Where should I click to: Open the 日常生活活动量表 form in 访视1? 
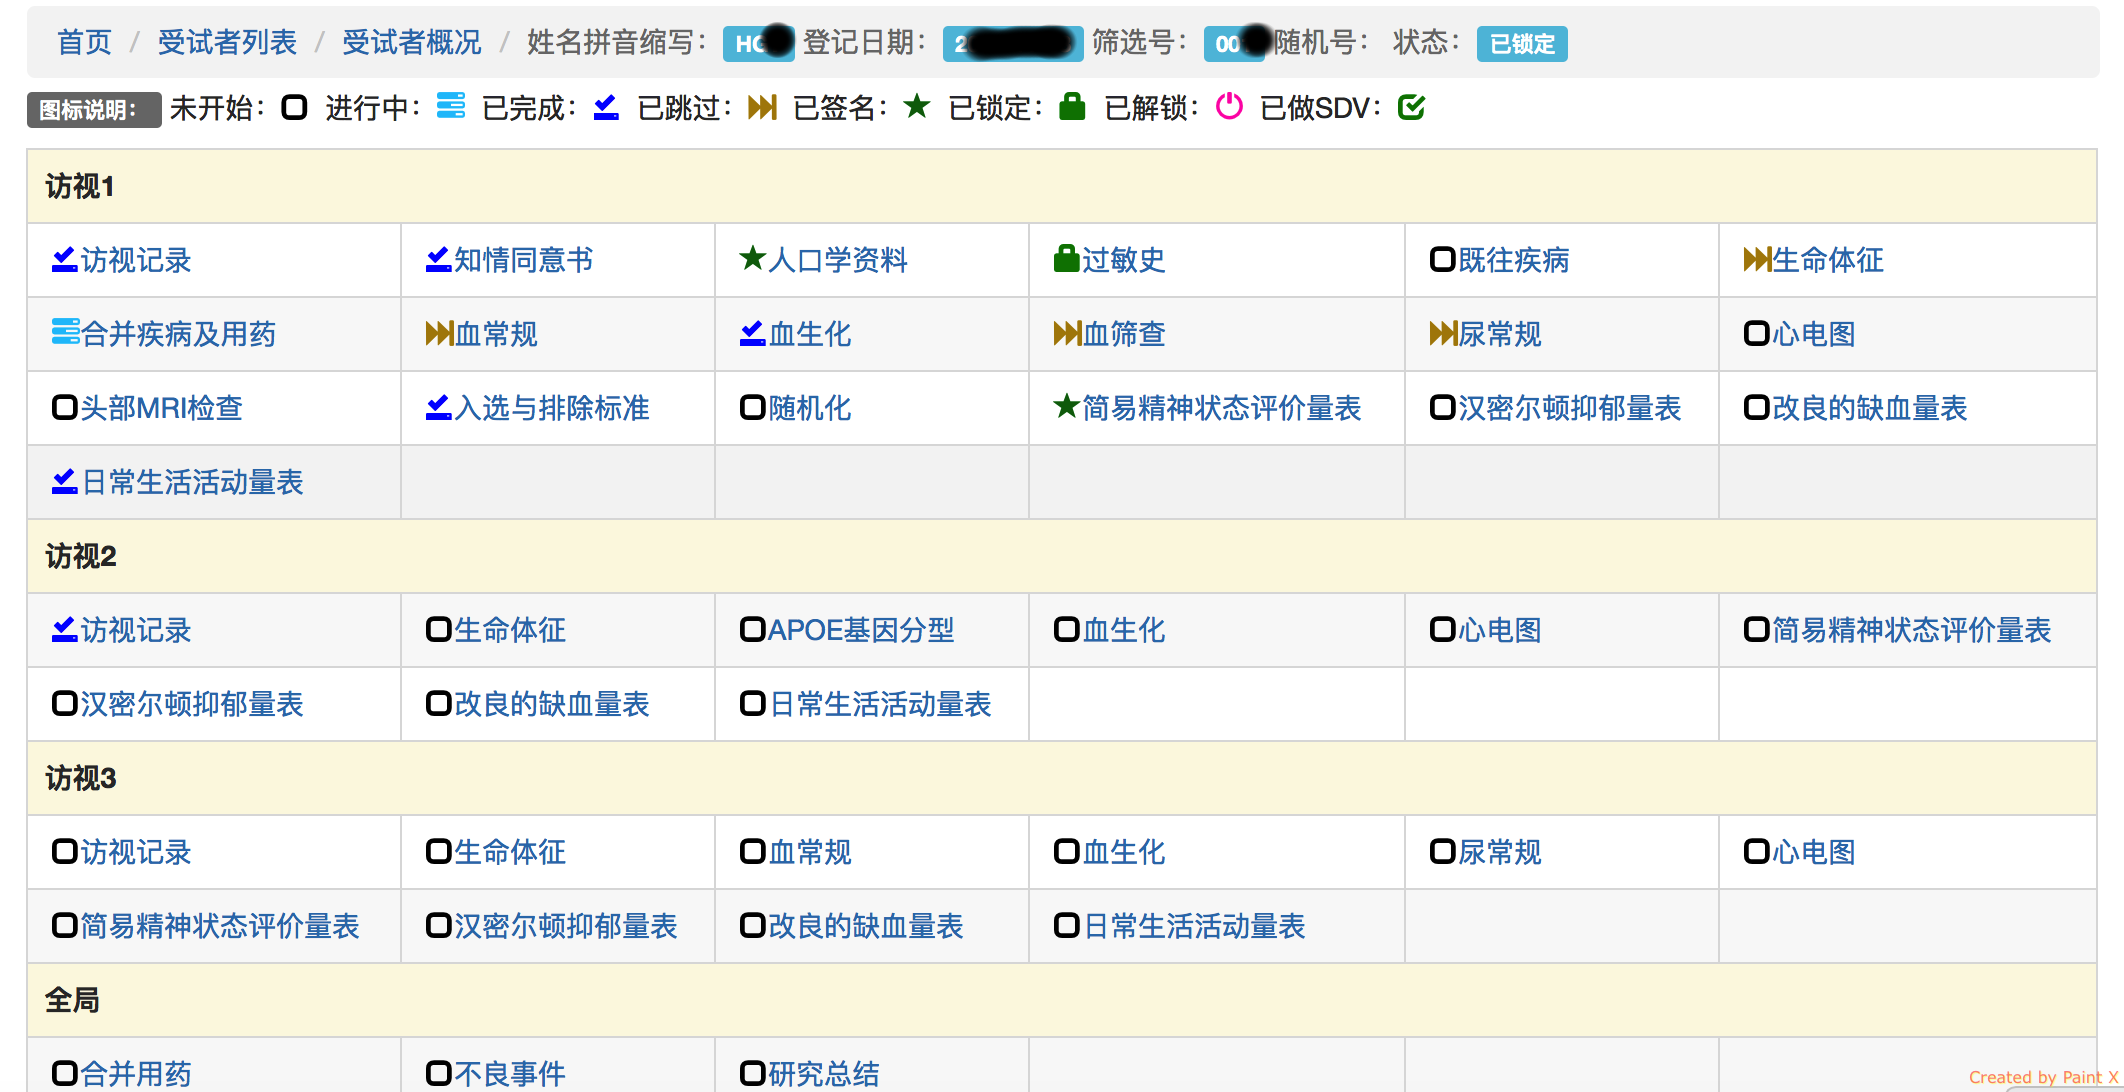click(x=192, y=482)
